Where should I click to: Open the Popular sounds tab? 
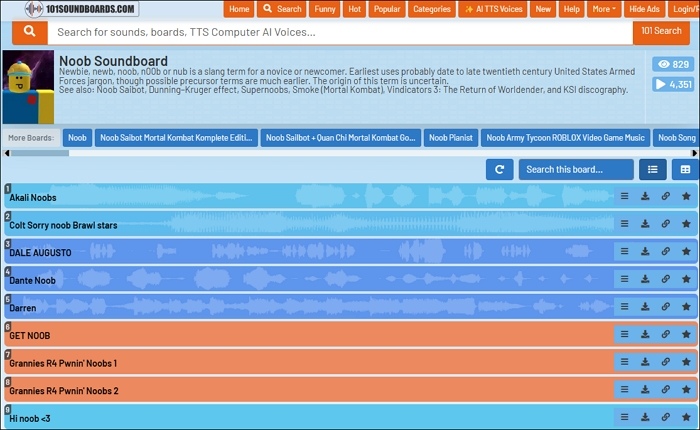tap(387, 9)
